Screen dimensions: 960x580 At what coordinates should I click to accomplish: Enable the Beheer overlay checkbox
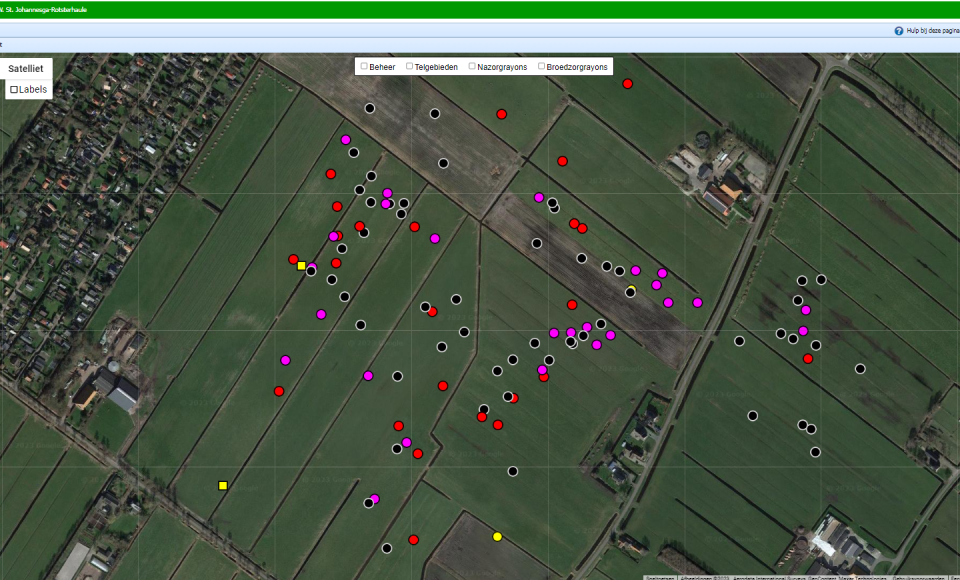(x=364, y=66)
